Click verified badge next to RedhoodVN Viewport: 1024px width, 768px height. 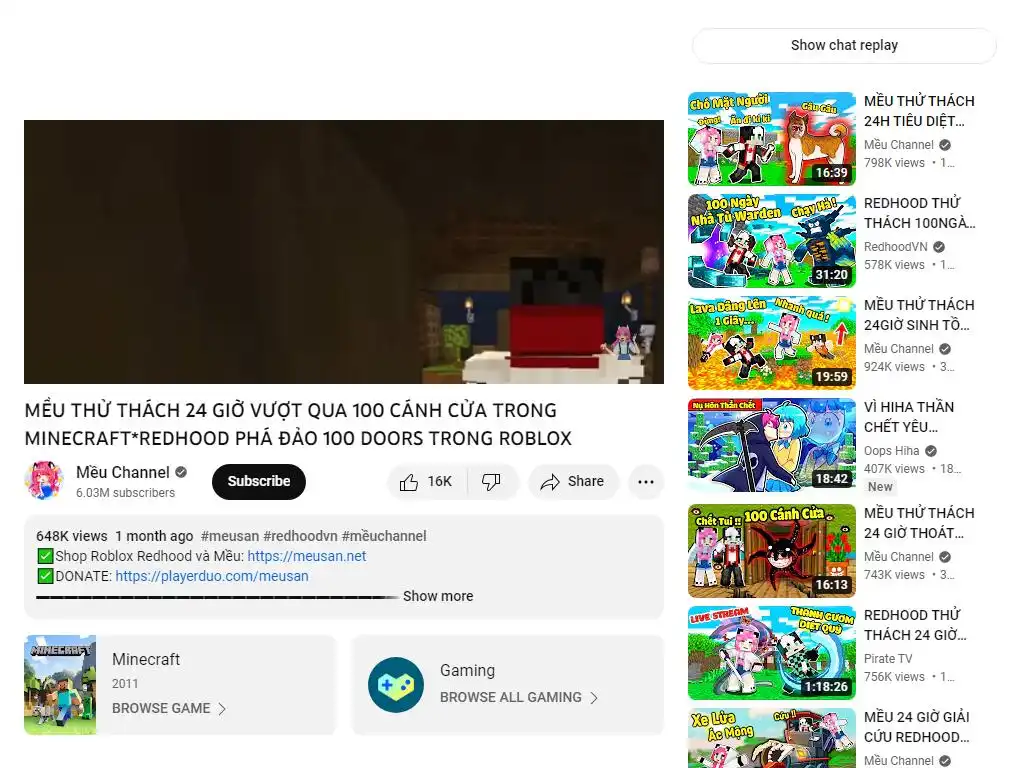coord(938,247)
